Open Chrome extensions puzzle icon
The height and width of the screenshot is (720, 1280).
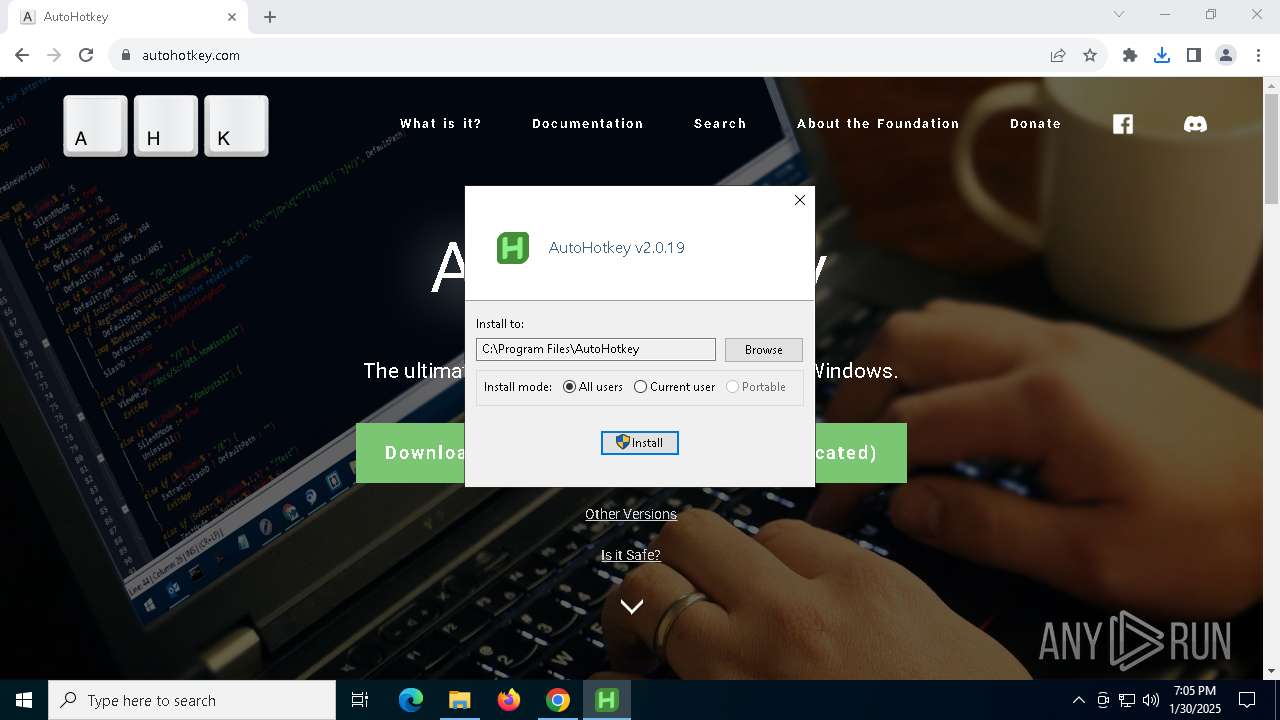[x=1130, y=55]
